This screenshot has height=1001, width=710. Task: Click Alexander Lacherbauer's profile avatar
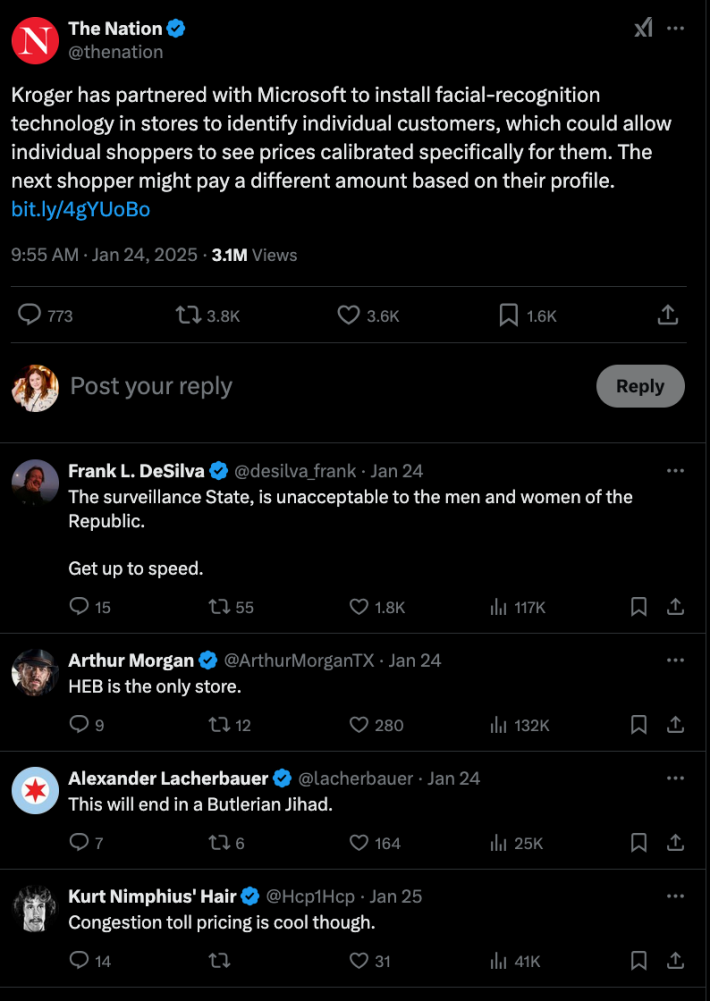pos(35,792)
